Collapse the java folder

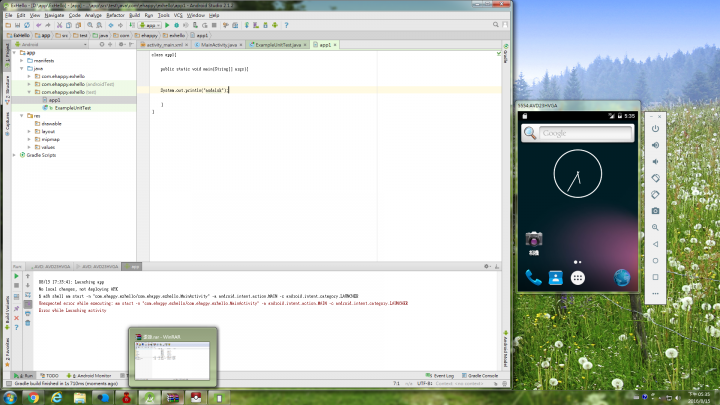coord(22,68)
